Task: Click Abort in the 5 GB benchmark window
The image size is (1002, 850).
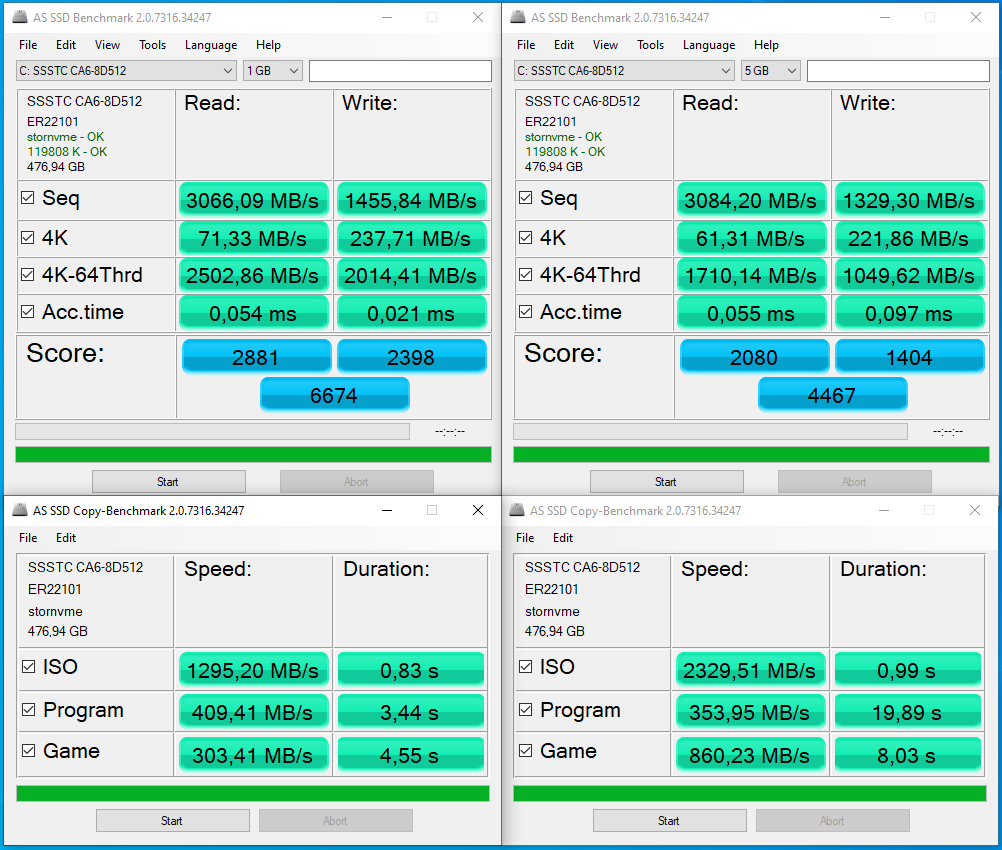Action: coord(854,481)
